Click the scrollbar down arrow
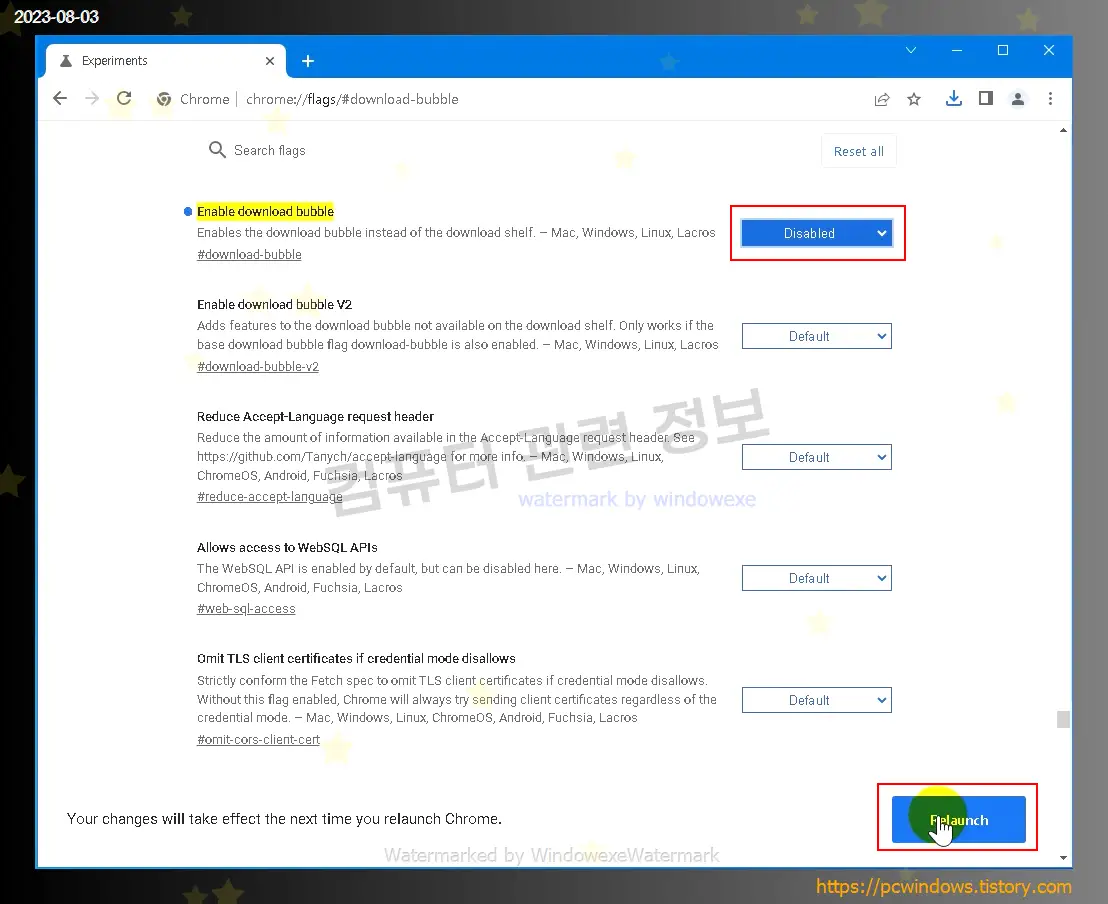Screen dimensions: 1108x904 (x=1063, y=858)
